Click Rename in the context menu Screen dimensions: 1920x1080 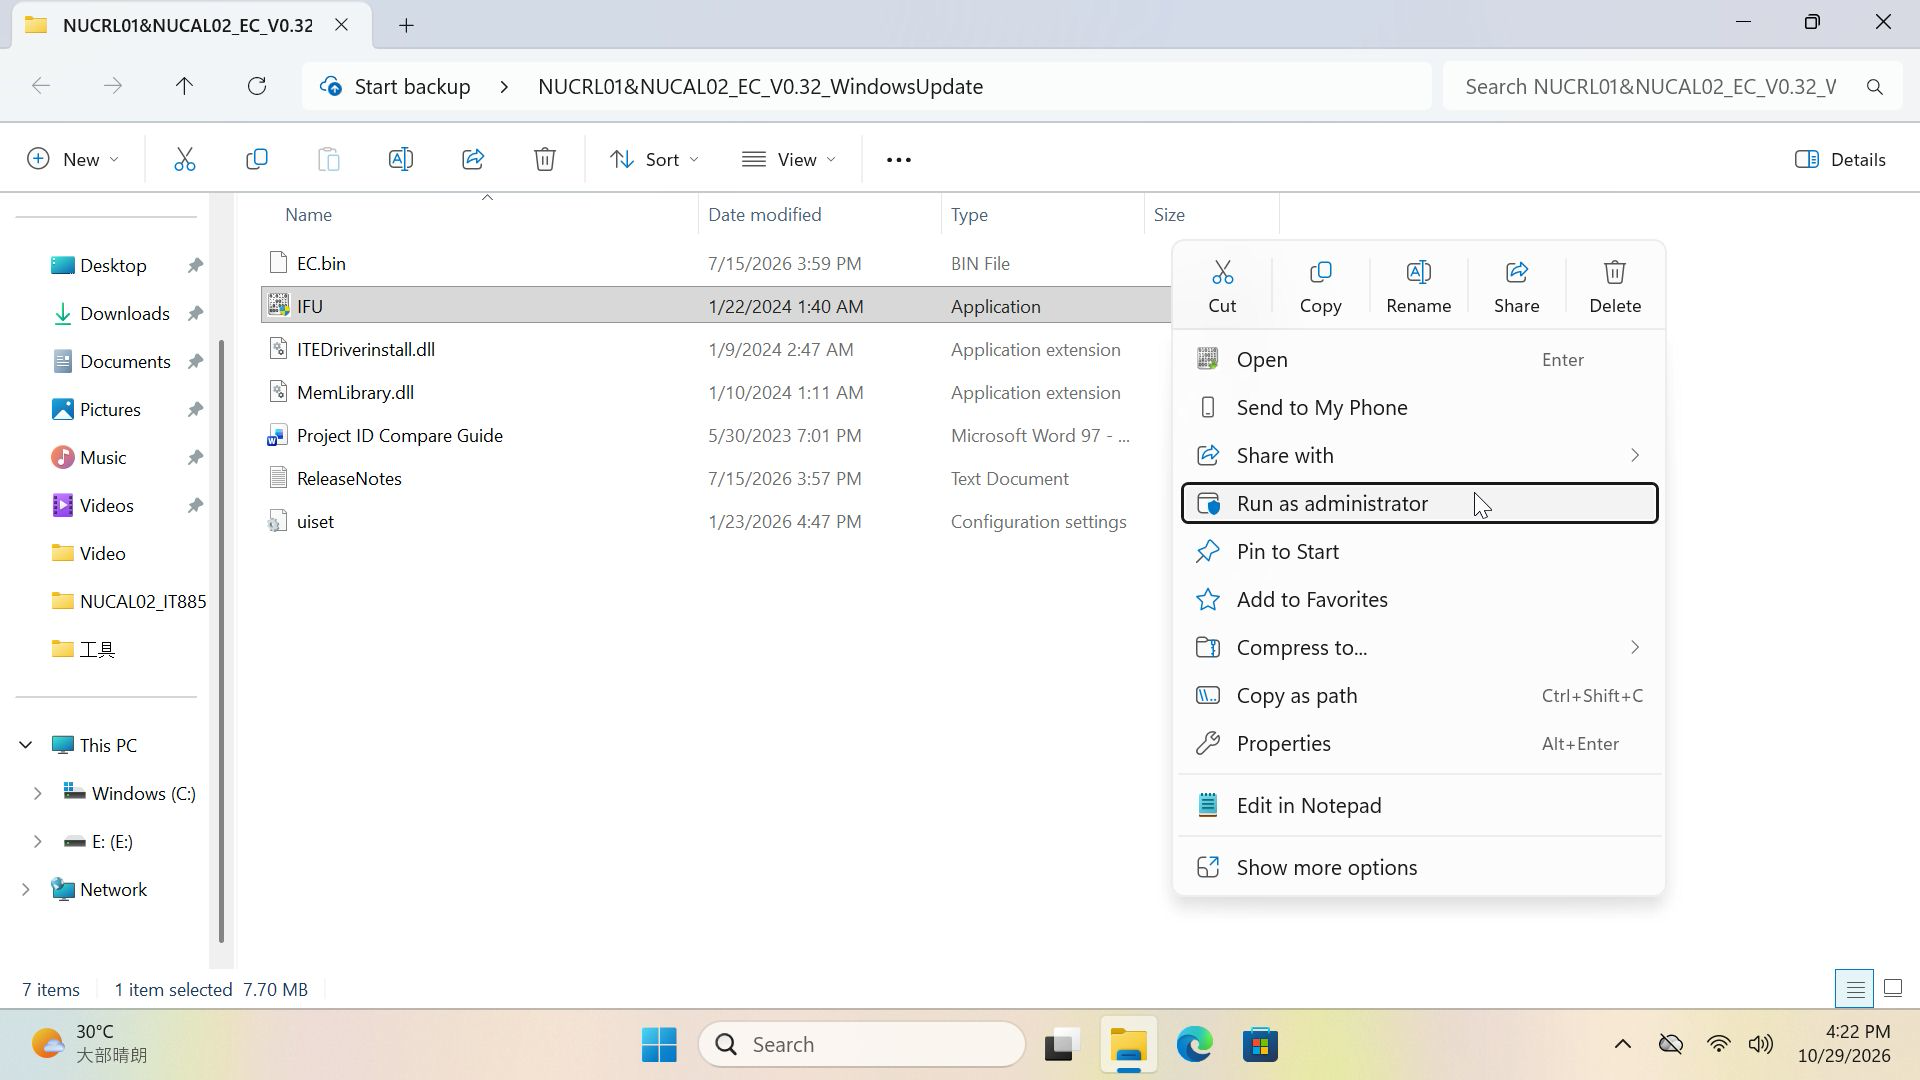tap(1418, 286)
